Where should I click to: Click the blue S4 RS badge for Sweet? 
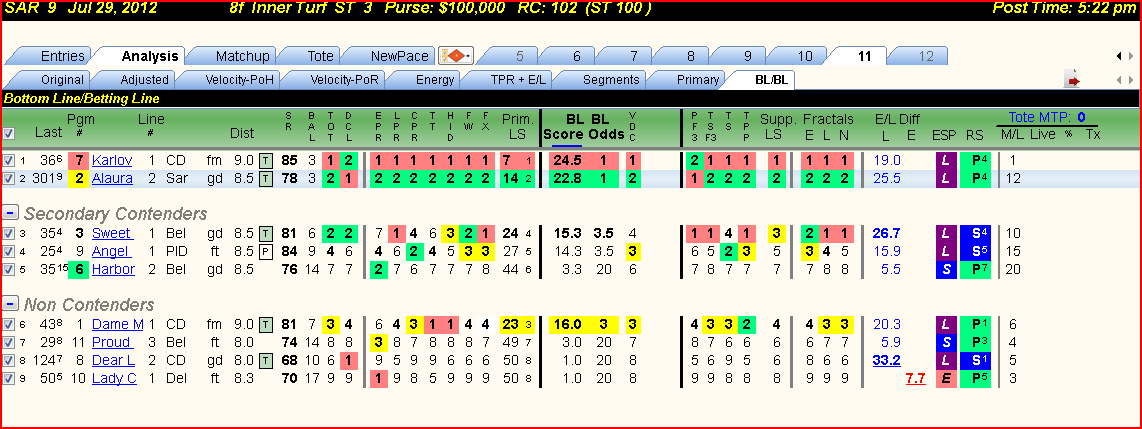tap(975, 233)
